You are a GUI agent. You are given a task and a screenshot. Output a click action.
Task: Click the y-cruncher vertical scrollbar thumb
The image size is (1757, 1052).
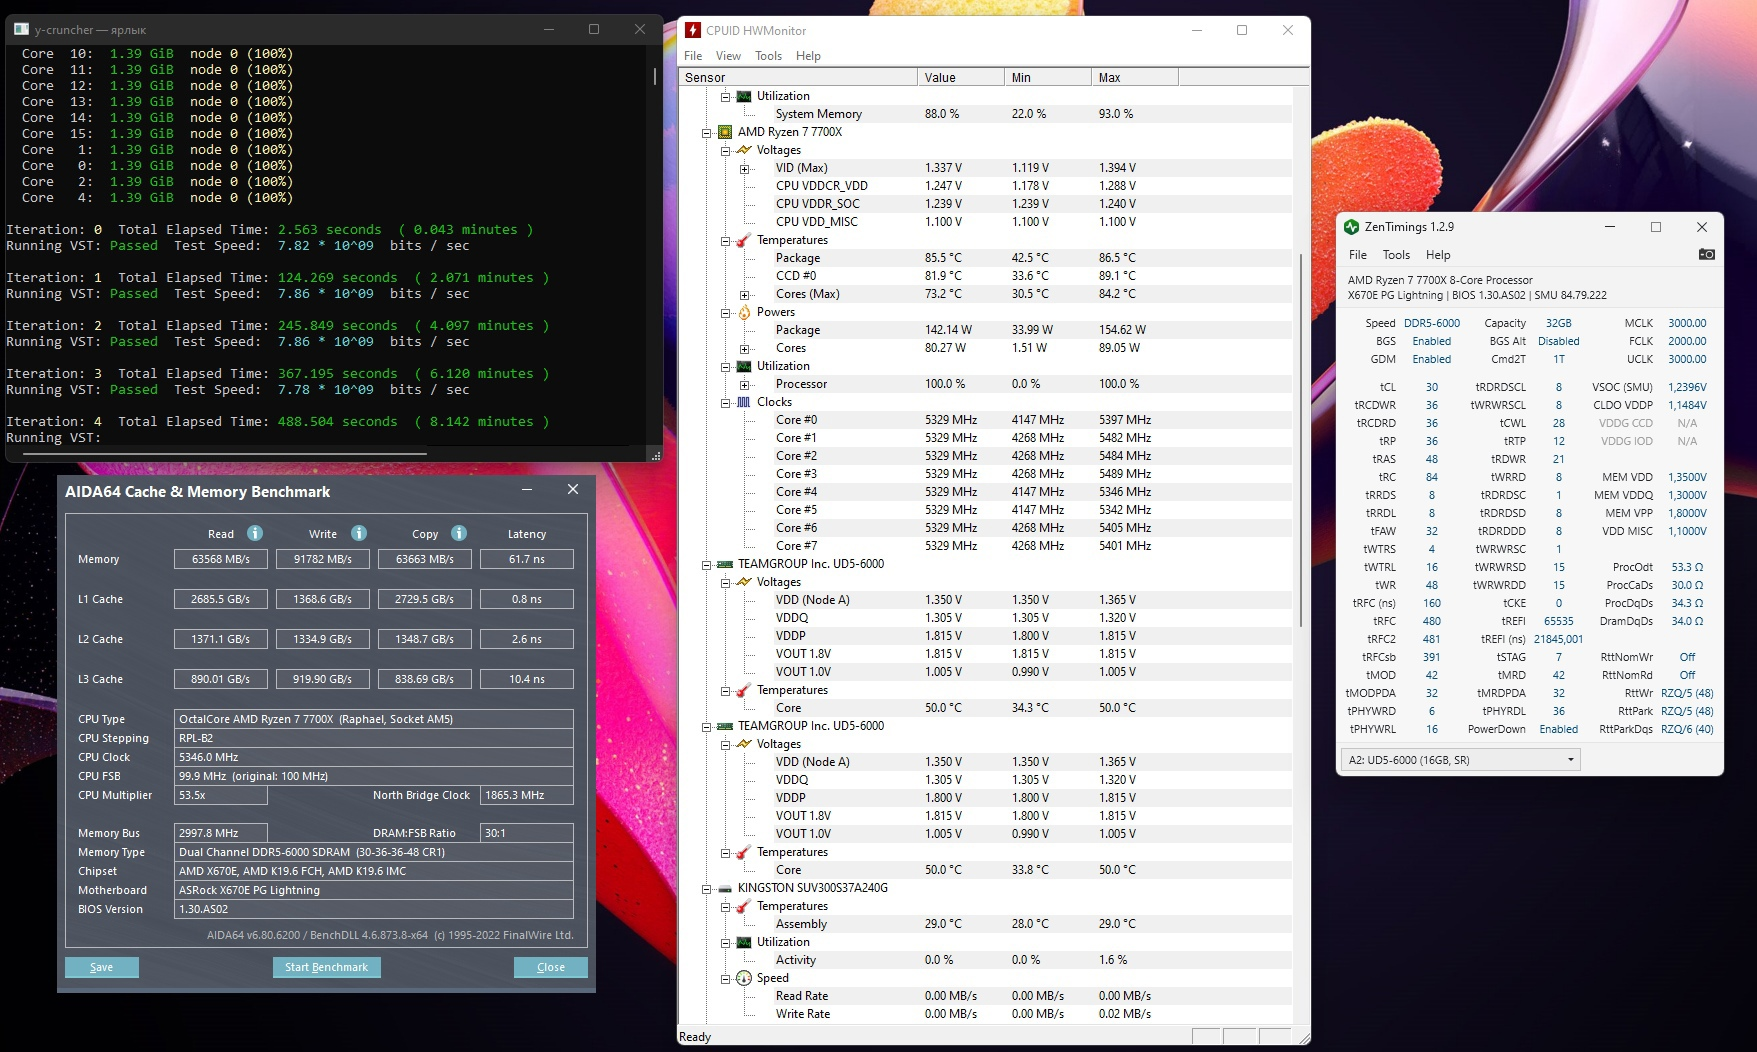[655, 76]
